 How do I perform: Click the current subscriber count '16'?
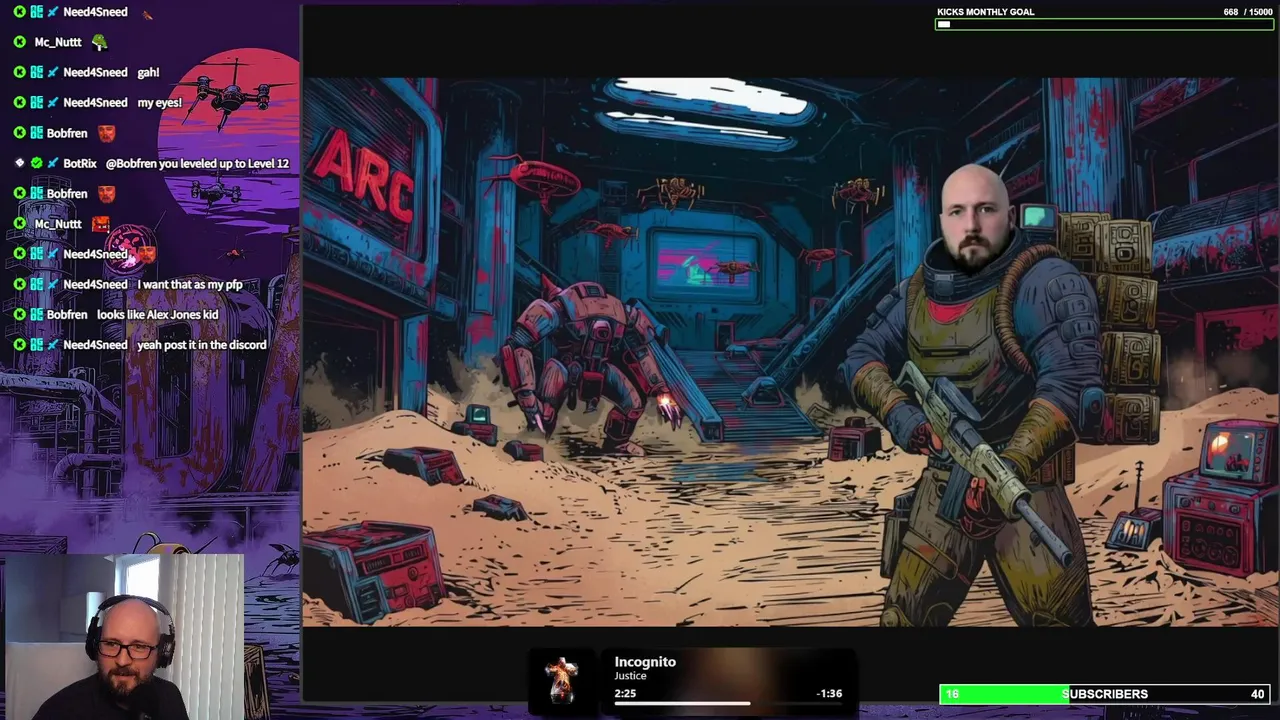click(952, 694)
